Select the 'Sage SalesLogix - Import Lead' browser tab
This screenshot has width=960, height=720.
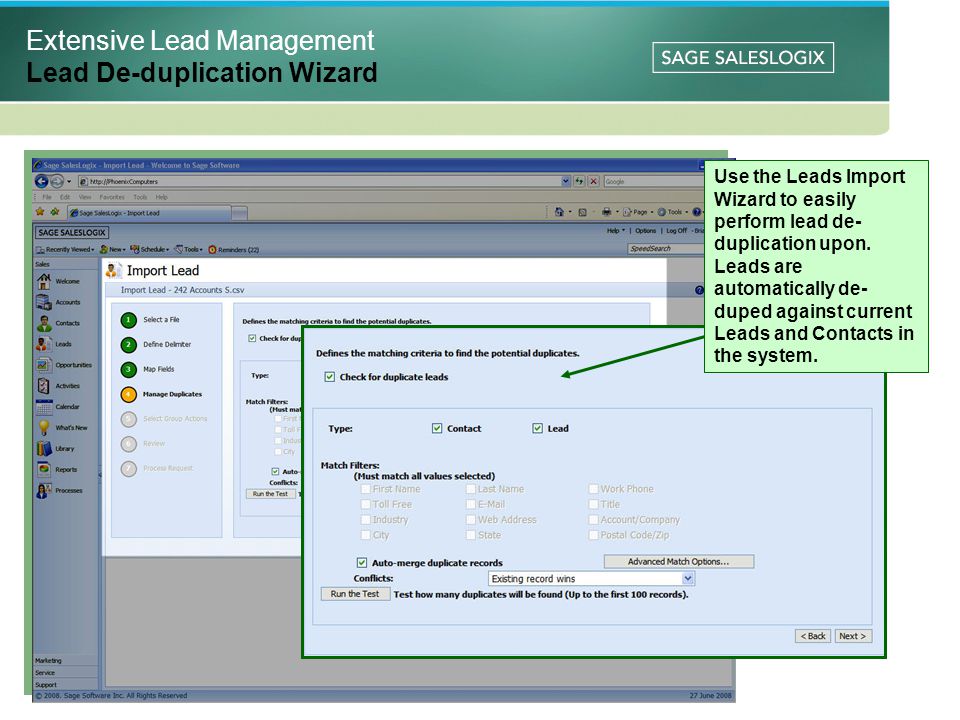149,213
